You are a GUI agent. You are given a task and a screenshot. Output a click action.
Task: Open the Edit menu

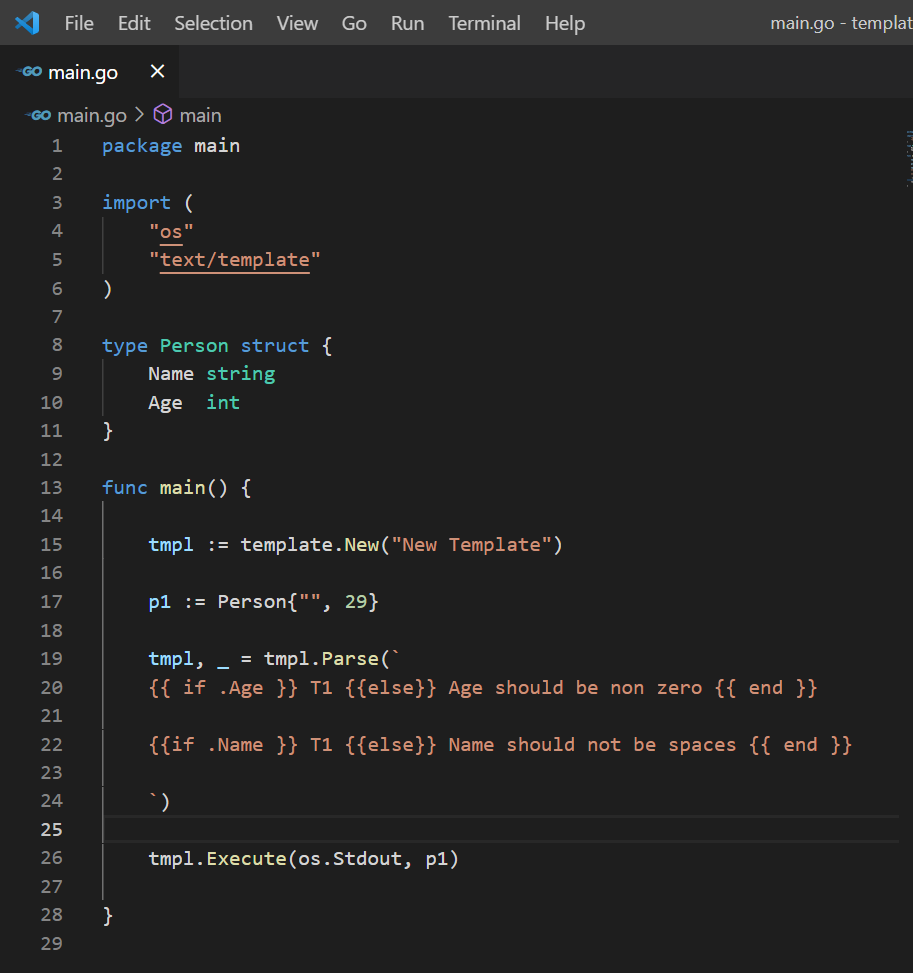pos(133,23)
